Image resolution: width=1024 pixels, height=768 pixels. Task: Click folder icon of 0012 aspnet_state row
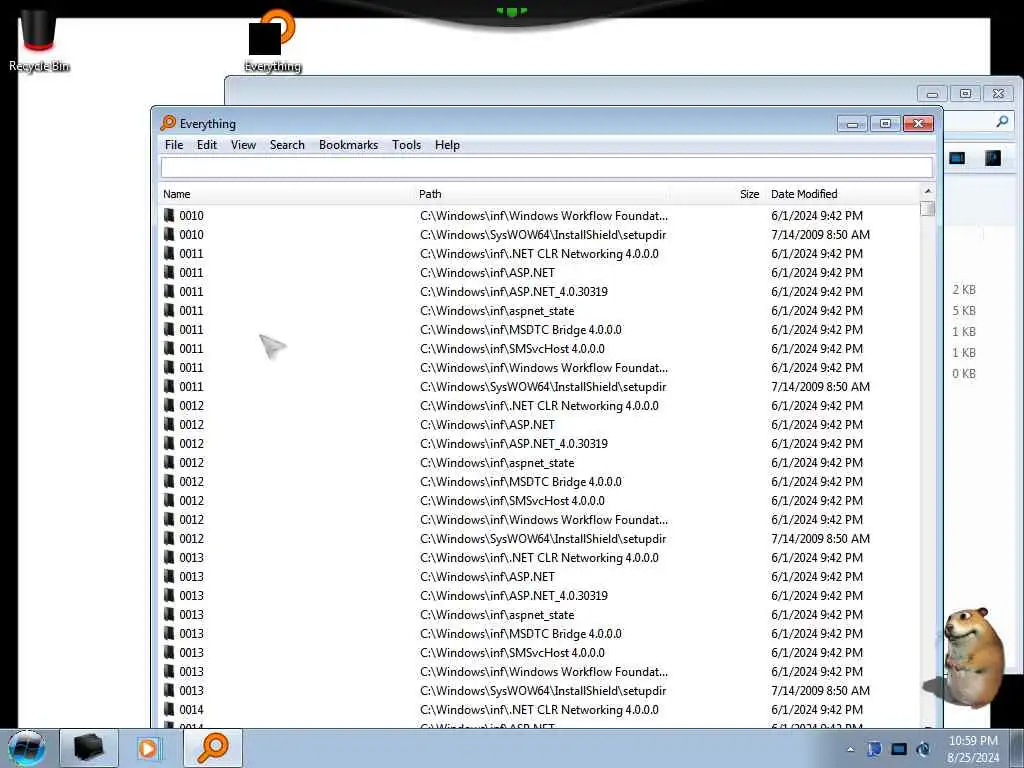[169, 462]
